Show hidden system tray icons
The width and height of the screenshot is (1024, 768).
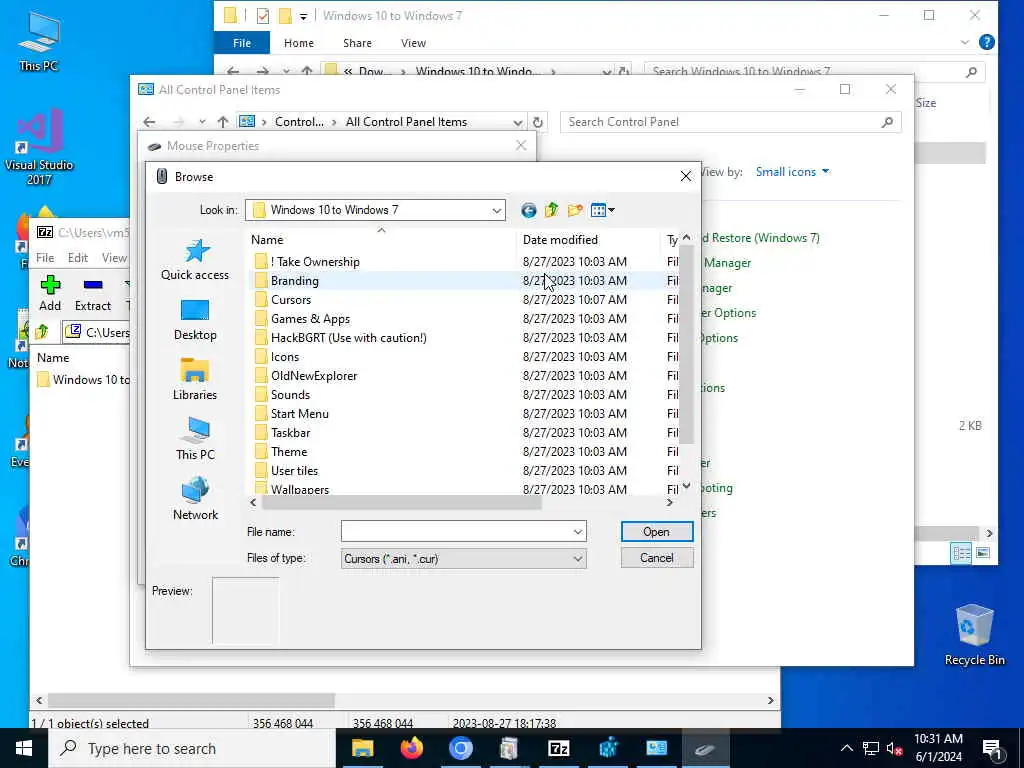pyautogui.click(x=846, y=748)
